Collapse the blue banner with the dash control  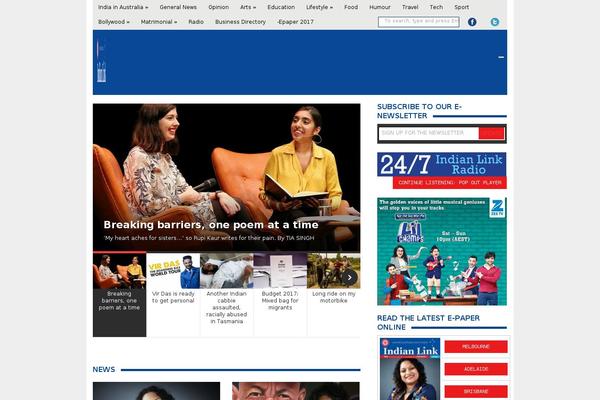click(501, 57)
